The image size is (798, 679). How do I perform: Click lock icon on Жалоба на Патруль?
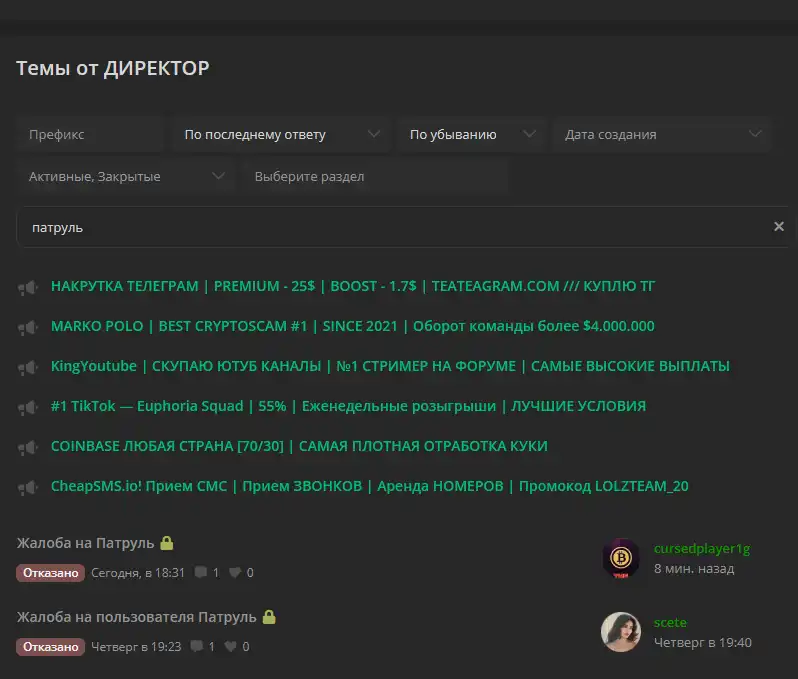click(x=167, y=543)
